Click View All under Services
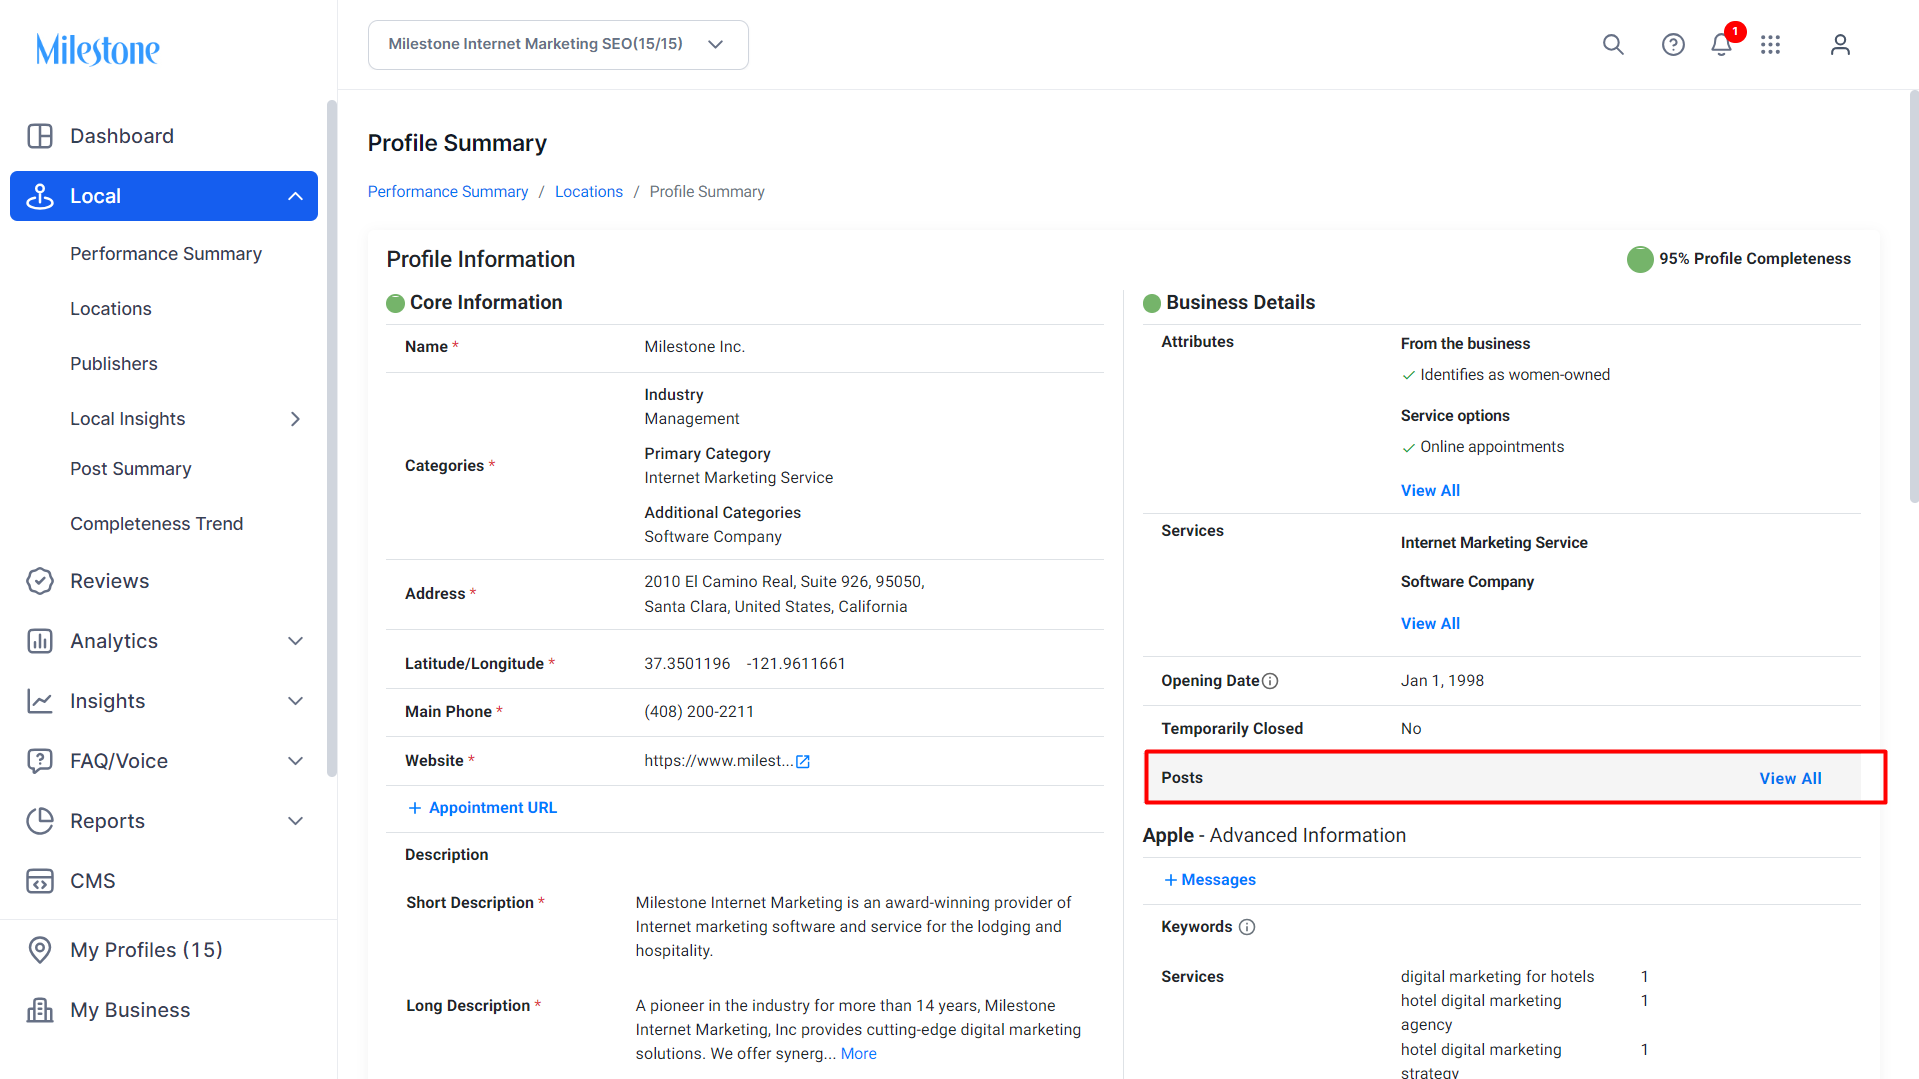Screen dimensions: 1919x1079 pyautogui.click(x=1430, y=624)
